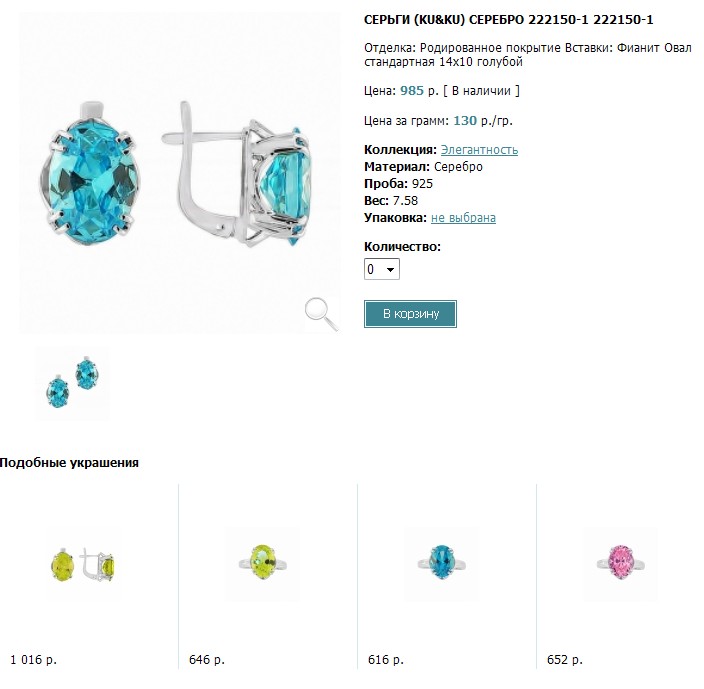Viewport: 704px width, 689px height.
Task: Click the "Подобные украшения" heading
Action: 69,463
